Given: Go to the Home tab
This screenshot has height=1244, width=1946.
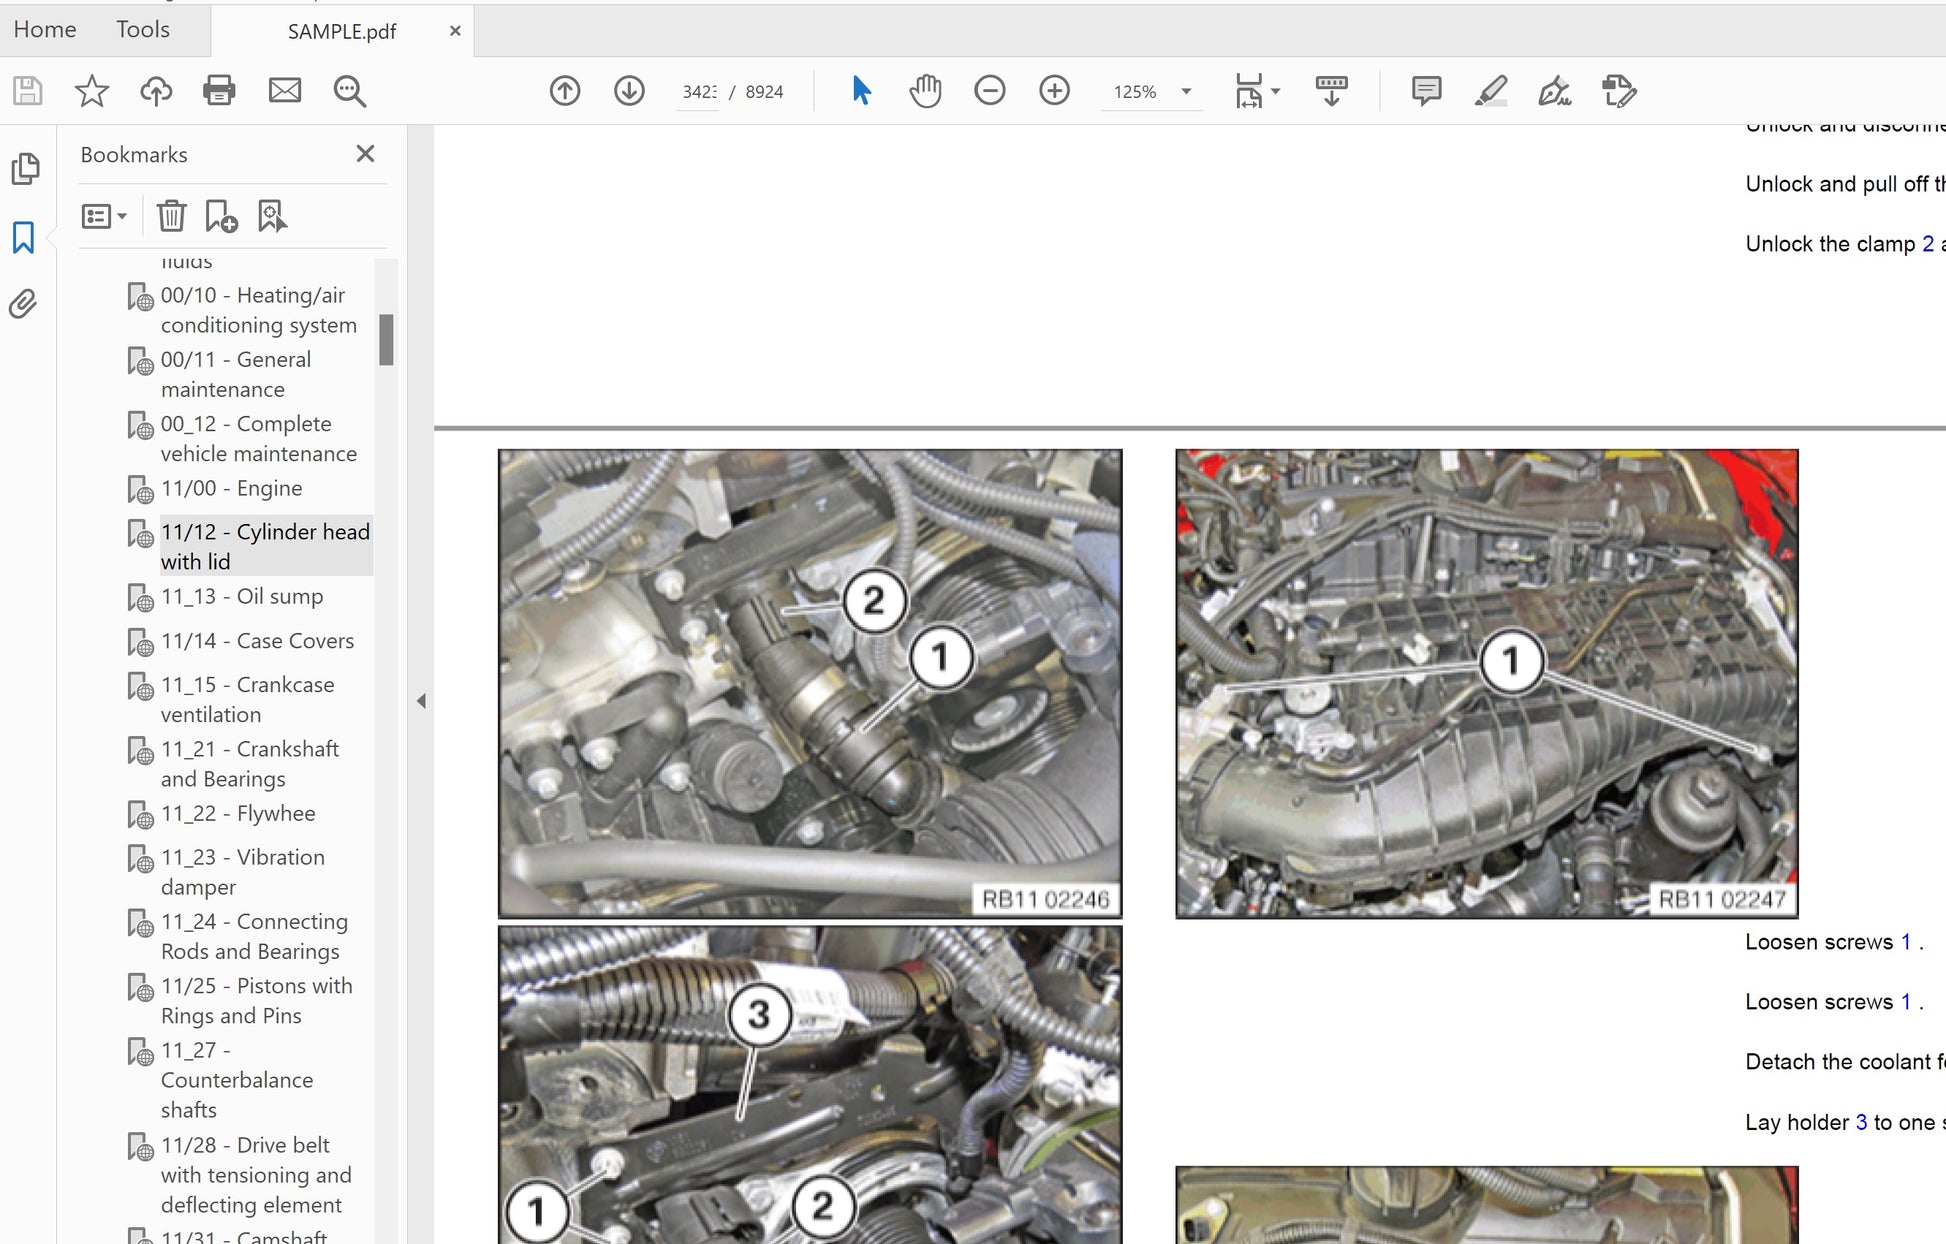Looking at the screenshot, I should pyautogui.click(x=44, y=29).
